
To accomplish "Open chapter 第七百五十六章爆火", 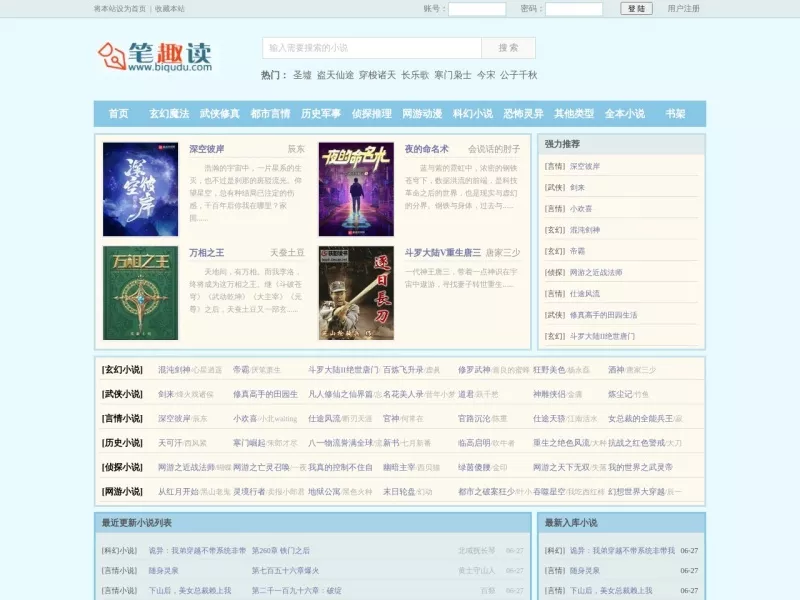I will pyautogui.click(x=285, y=570).
